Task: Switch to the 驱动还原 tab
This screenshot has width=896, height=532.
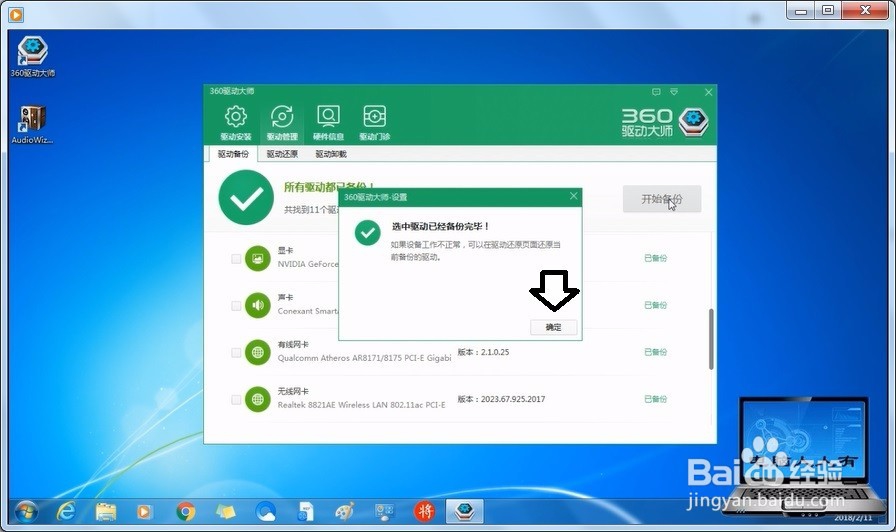Action: (x=282, y=154)
